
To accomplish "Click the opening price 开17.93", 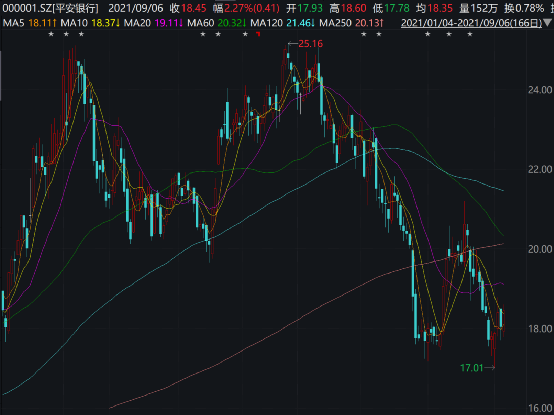I will click(x=305, y=8).
